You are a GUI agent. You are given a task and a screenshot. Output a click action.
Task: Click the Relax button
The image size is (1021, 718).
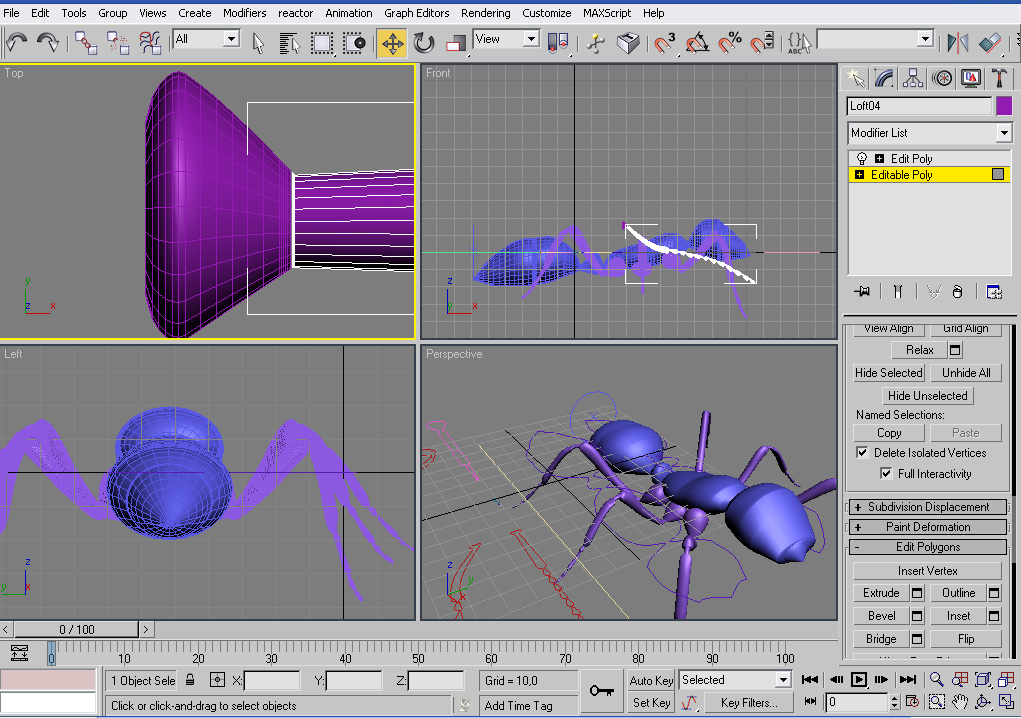point(919,350)
